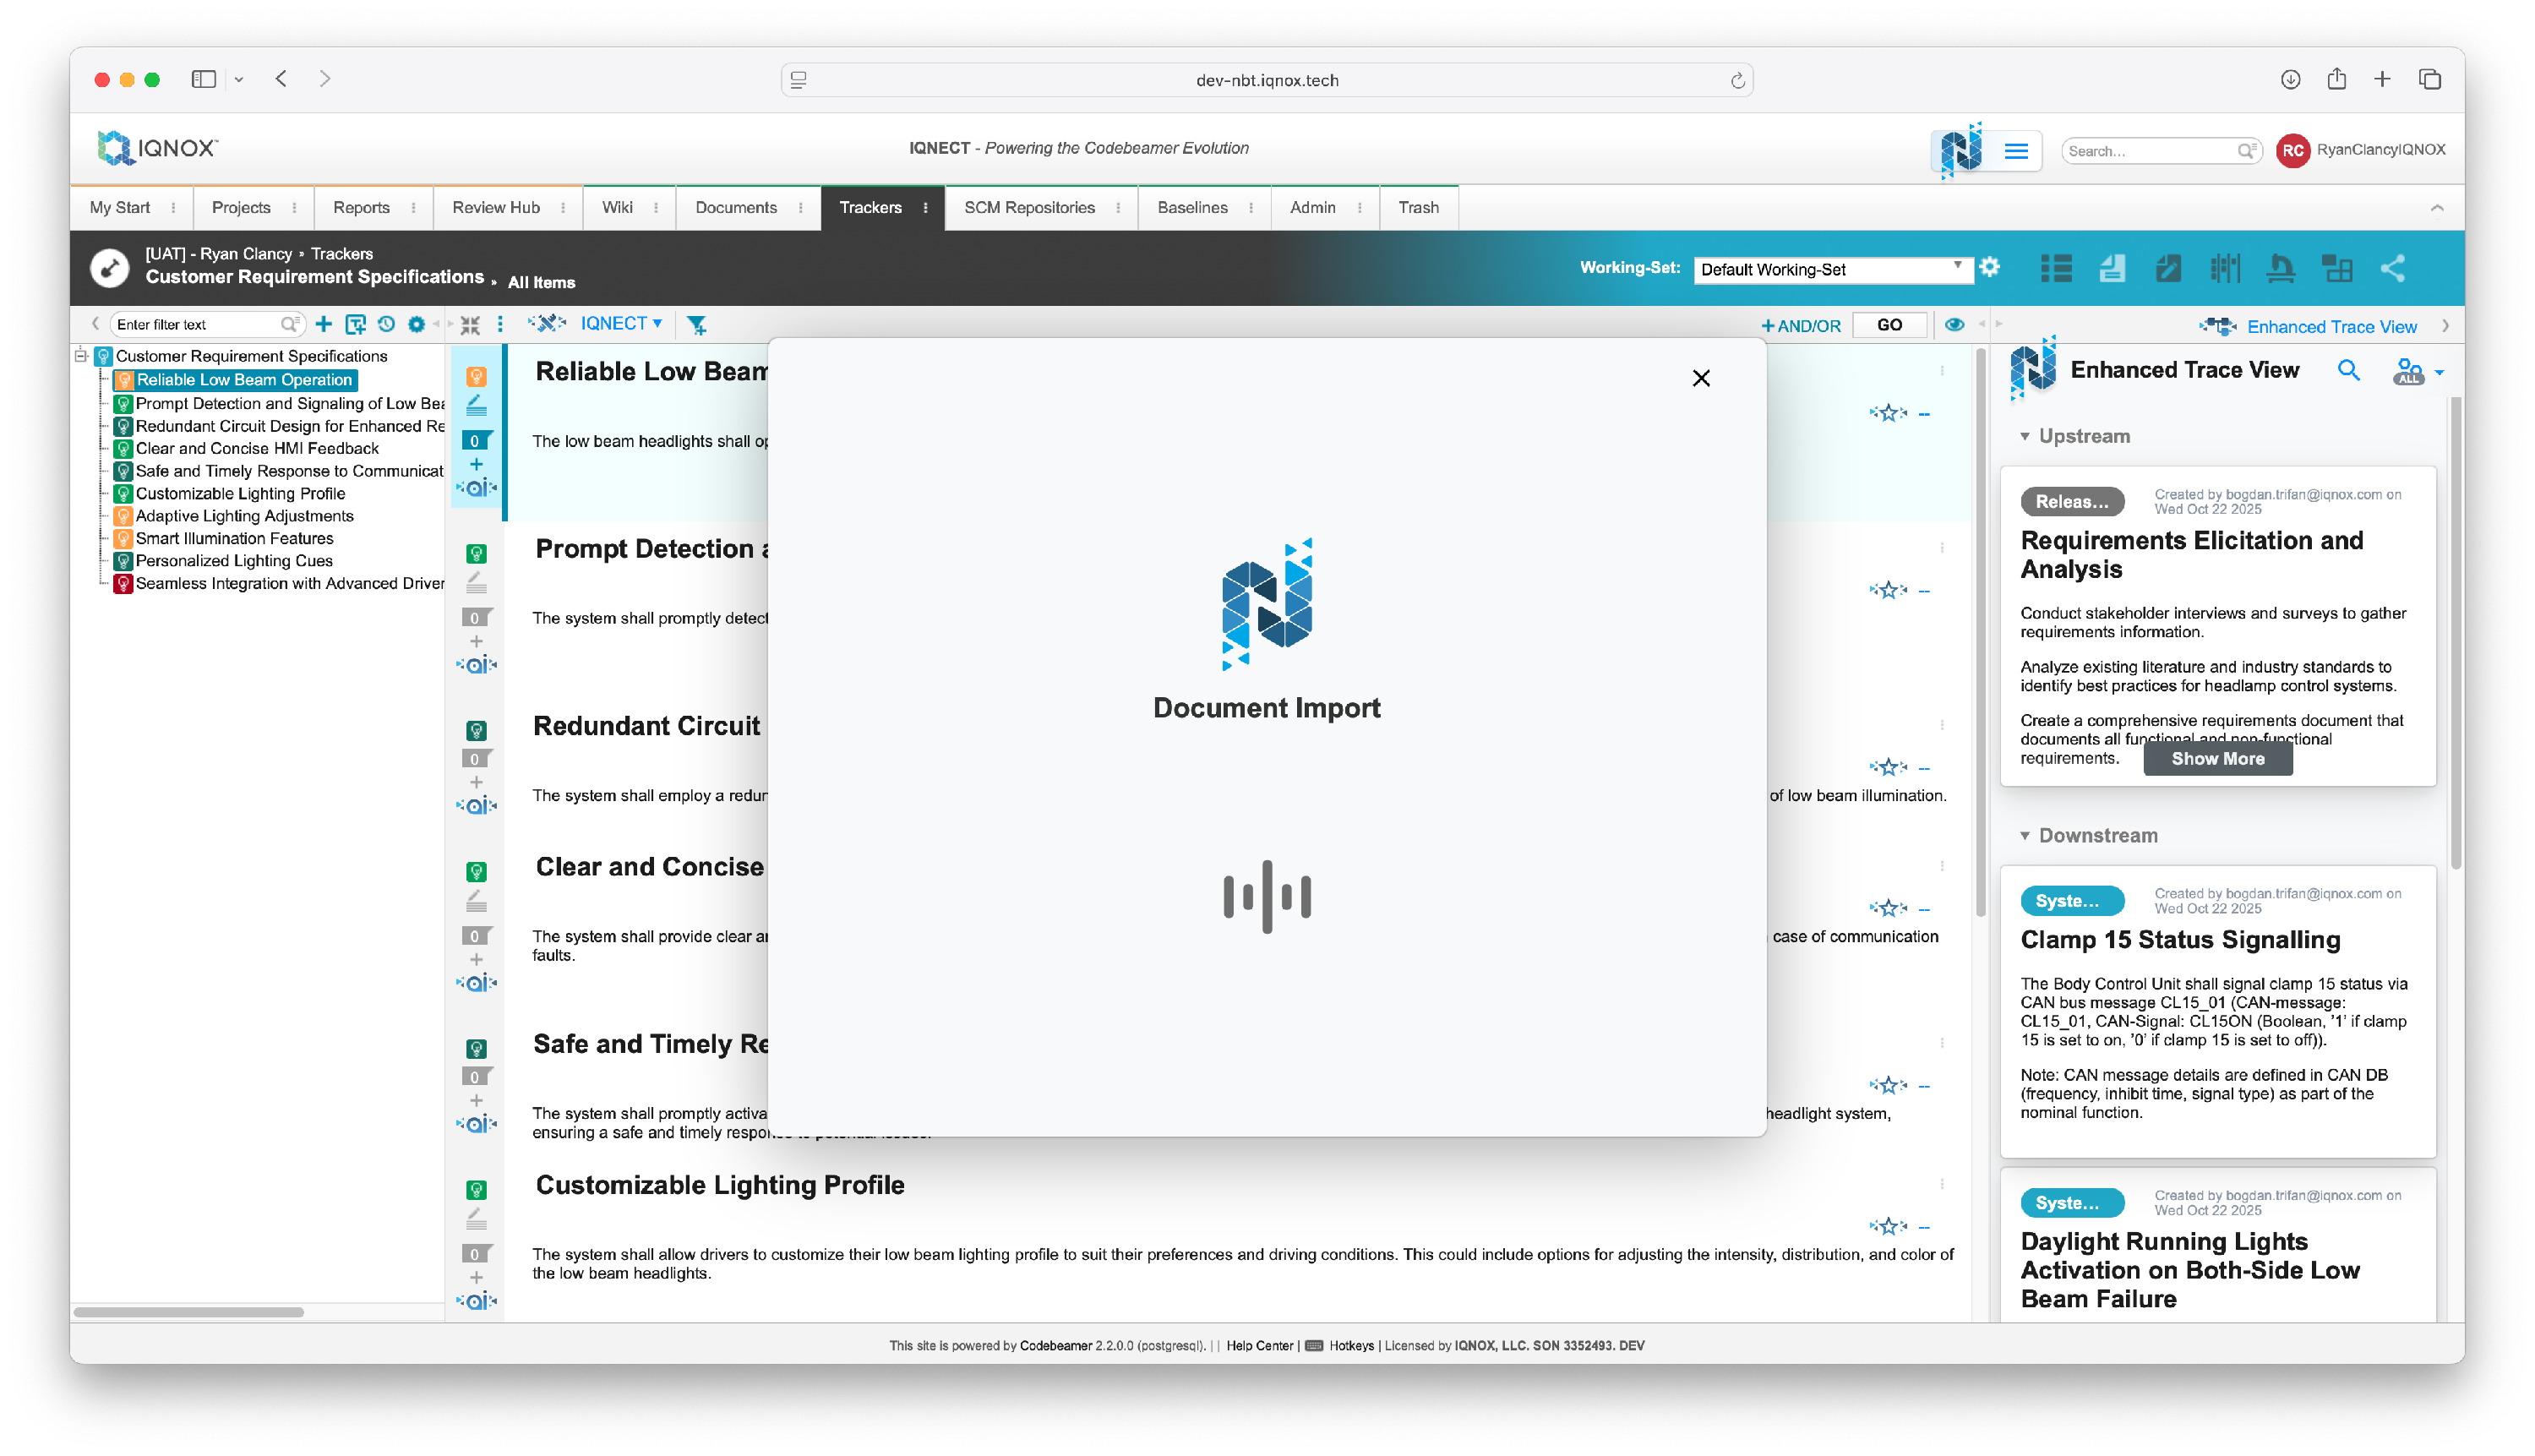This screenshot has width=2535, height=1456.
Task: Click the Show More button
Action: [2217, 758]
